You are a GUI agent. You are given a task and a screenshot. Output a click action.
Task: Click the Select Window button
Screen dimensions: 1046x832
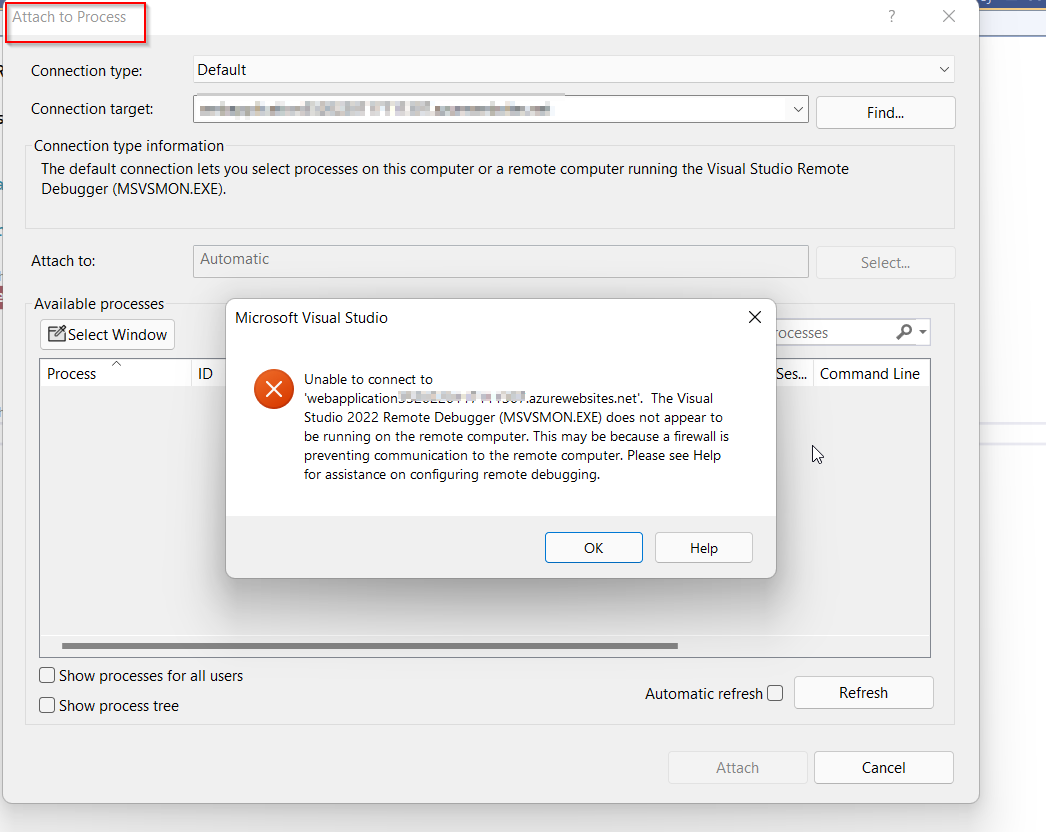107,334
